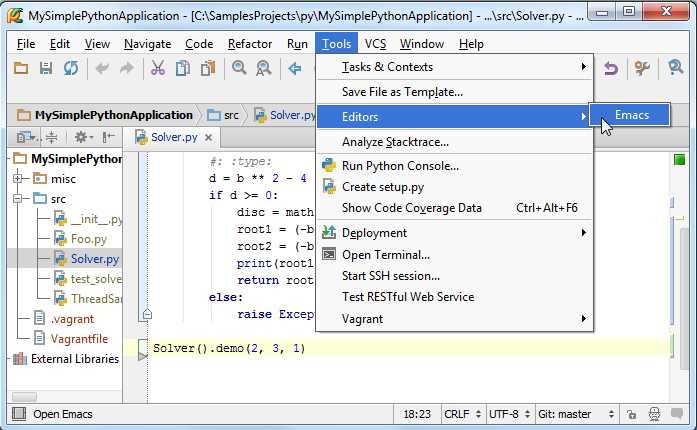This screenshot has width=697, height=430.
Task: Select Vagrantfile in the project tree
Action: pyautogui.click(x=71, y=339)
